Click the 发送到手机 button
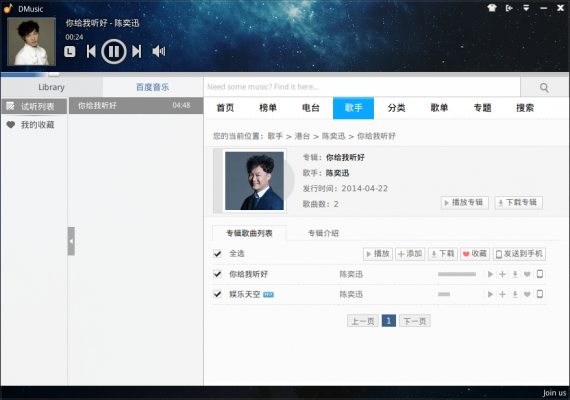The image size is (570, 400). [519, 254]
